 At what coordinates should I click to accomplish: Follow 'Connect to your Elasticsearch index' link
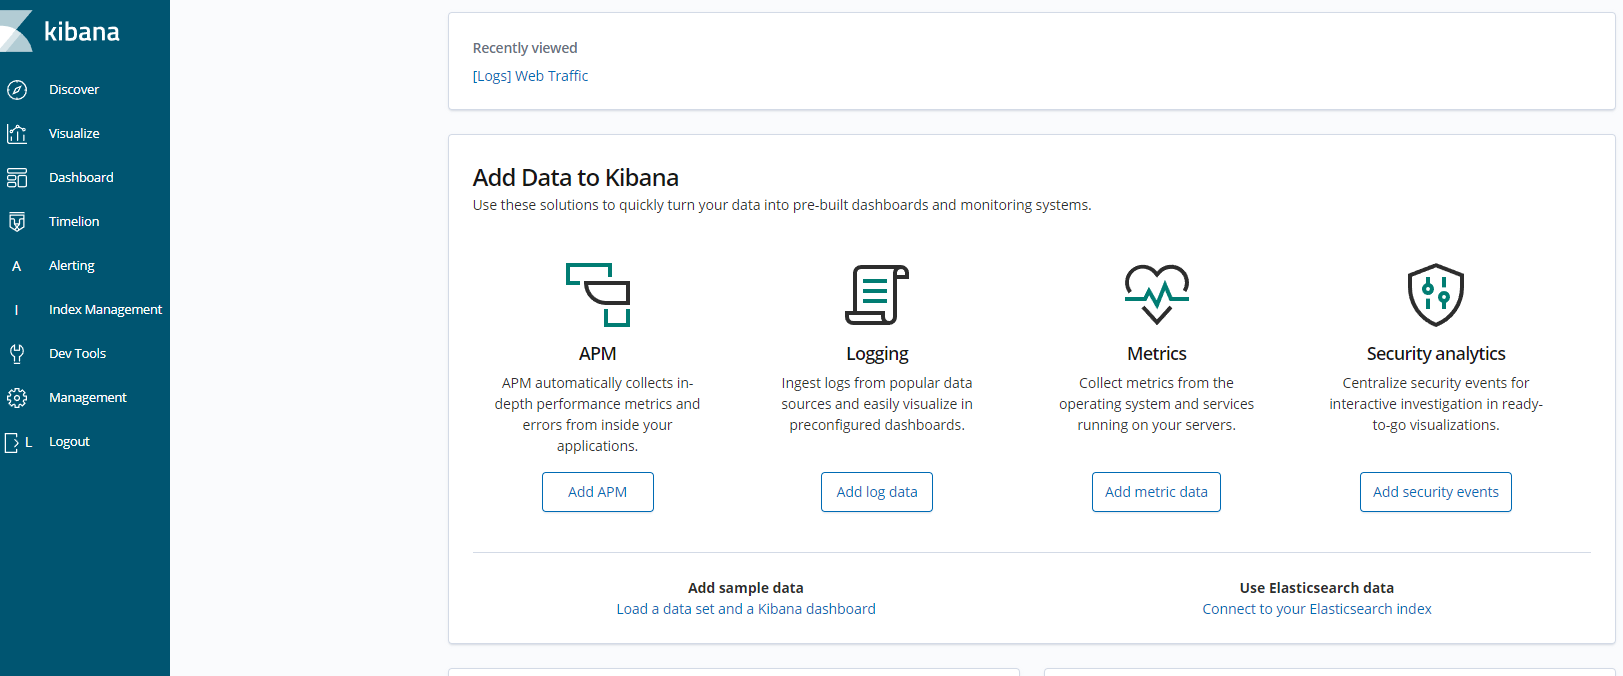click(1317, 609)
